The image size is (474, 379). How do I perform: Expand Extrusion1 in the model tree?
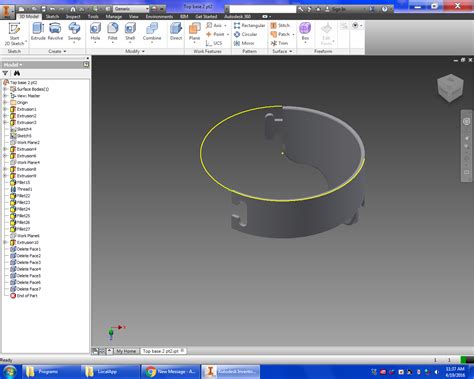[x=5, y=109]
